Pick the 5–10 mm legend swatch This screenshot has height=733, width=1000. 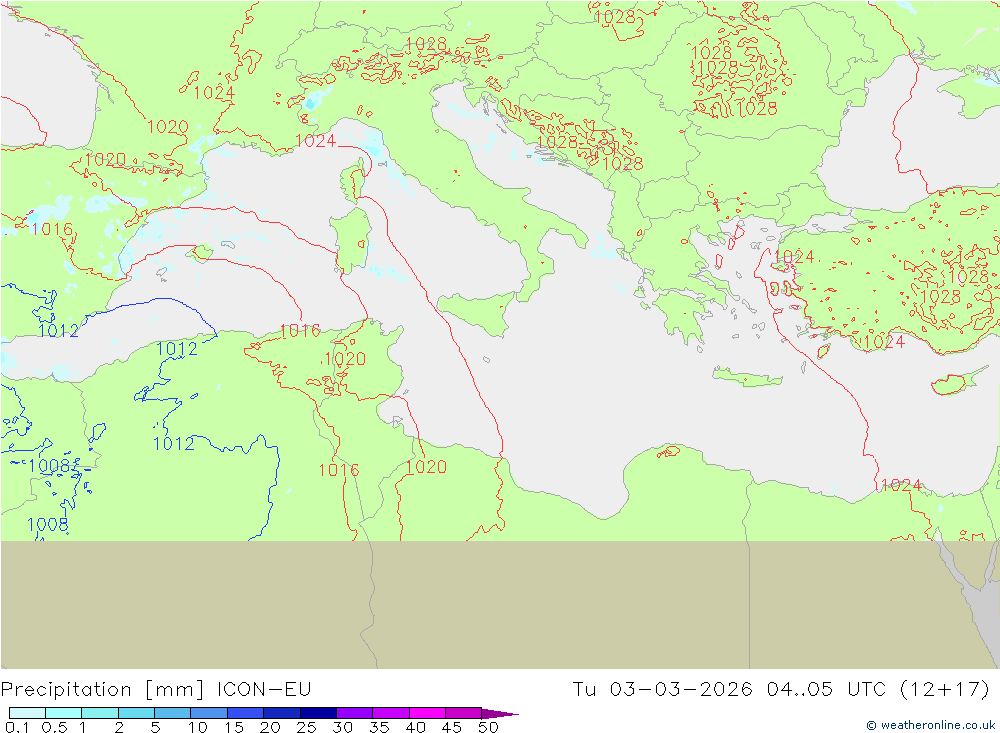pos(173,713)
